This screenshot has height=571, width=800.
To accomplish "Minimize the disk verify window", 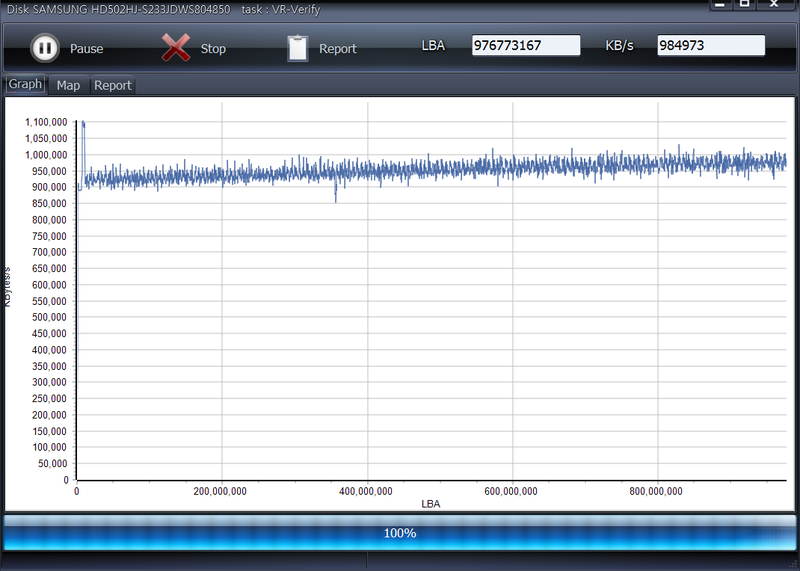I will (x=721, y=4).
